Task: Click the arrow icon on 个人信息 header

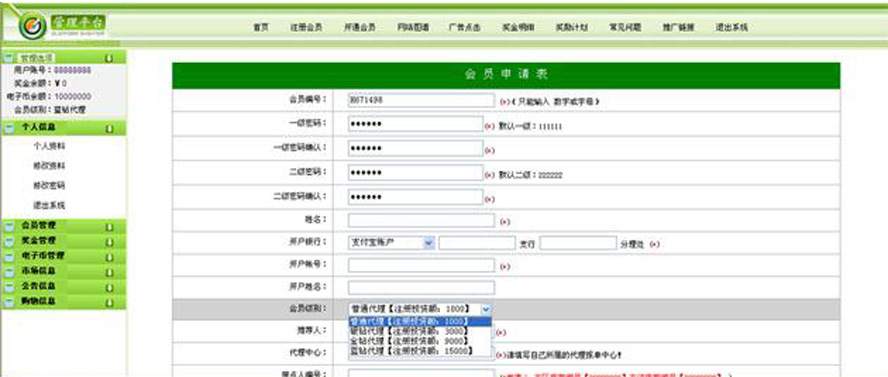Action: coord(109,129)
